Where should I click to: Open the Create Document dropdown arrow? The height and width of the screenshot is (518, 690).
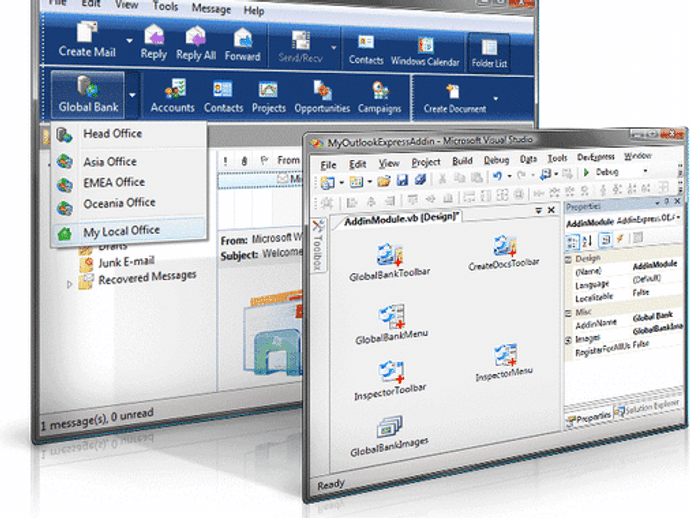point(496,99)
